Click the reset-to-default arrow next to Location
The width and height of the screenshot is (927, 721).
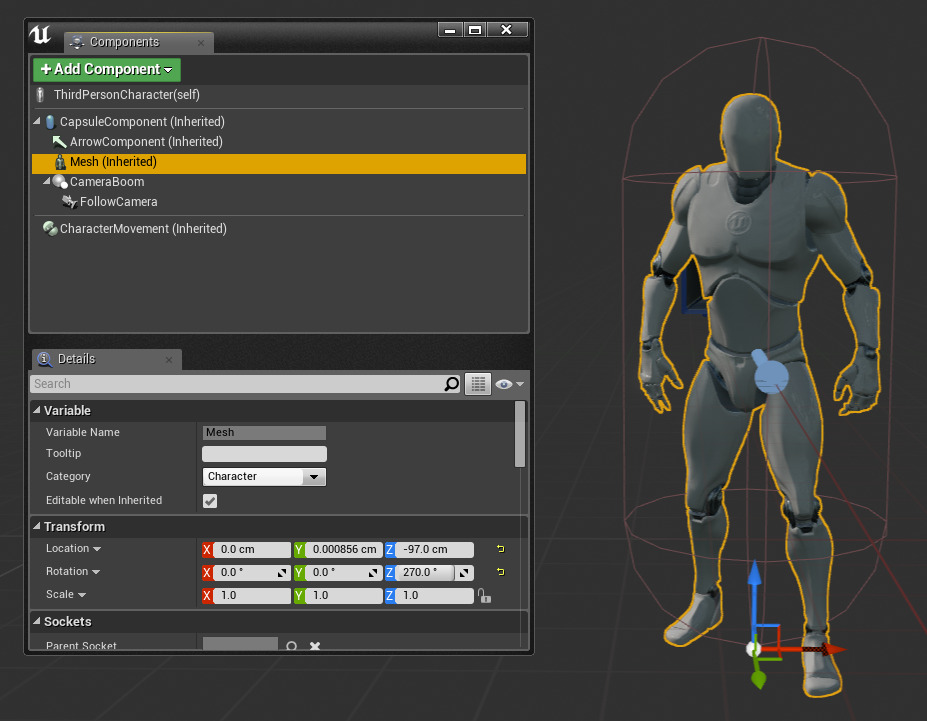pyautogui.click(x=499, y=548)
